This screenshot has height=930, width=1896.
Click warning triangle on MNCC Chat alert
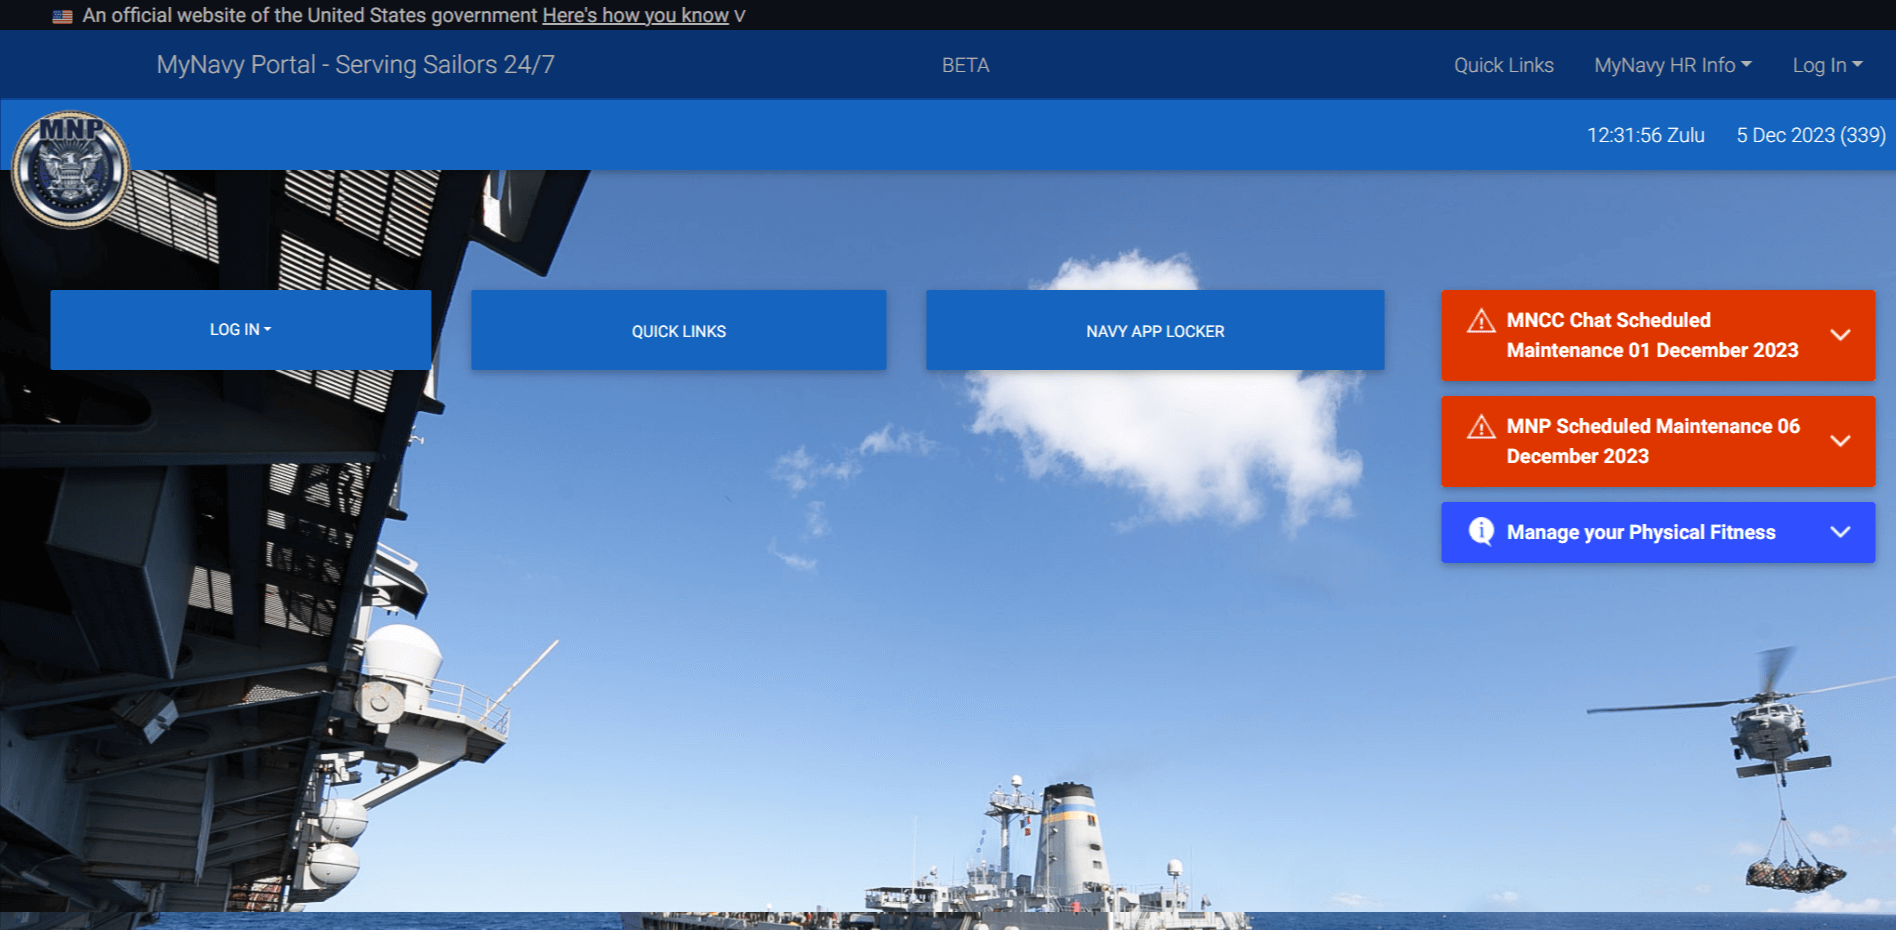pos(1480,321)
